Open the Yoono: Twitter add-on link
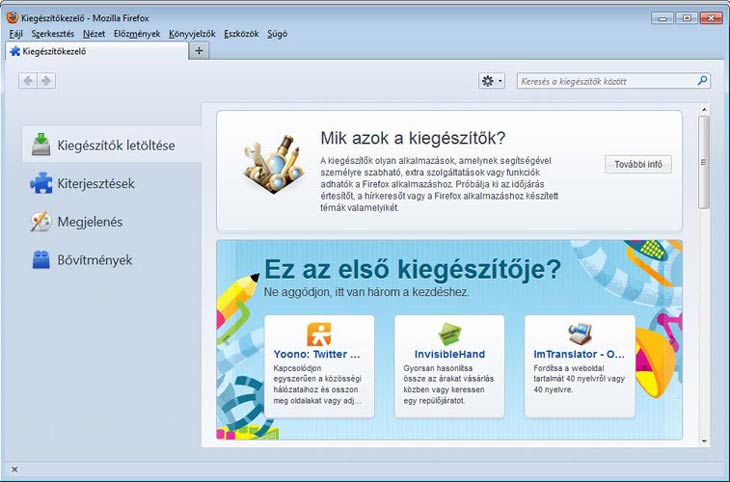The width and height of the screenshot is (730, 482). (317, 354)
